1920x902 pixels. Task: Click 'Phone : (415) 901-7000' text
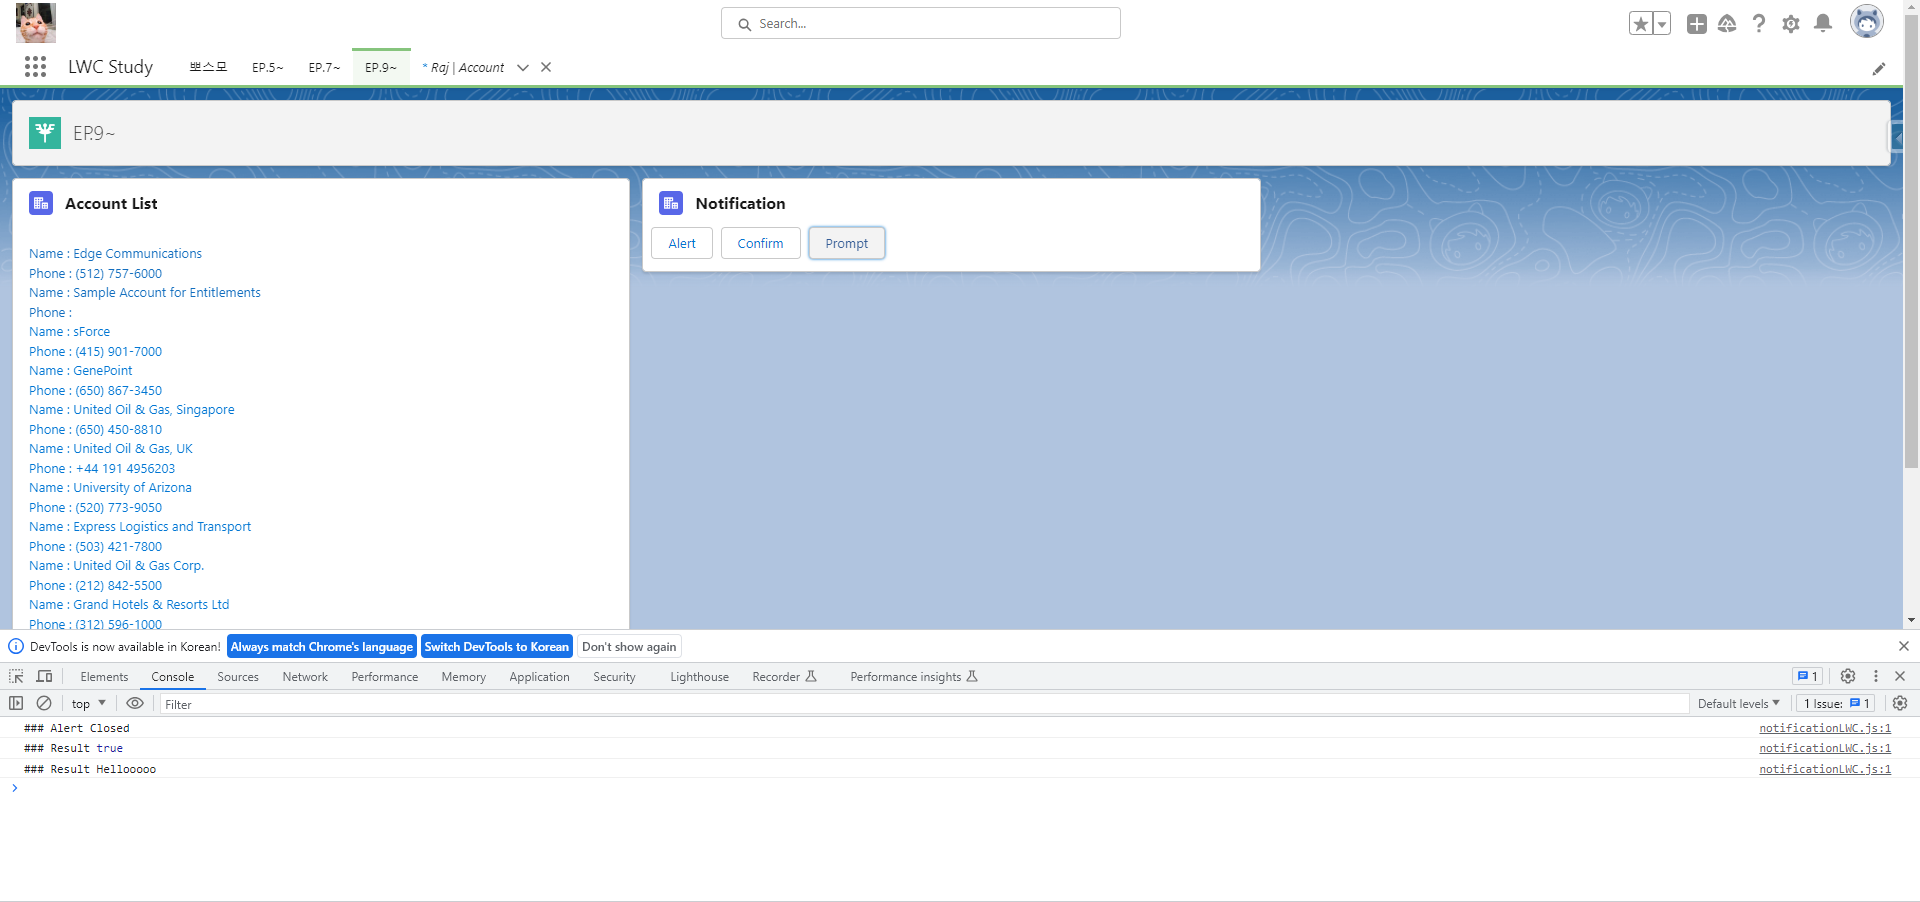(x=95, y=352)
